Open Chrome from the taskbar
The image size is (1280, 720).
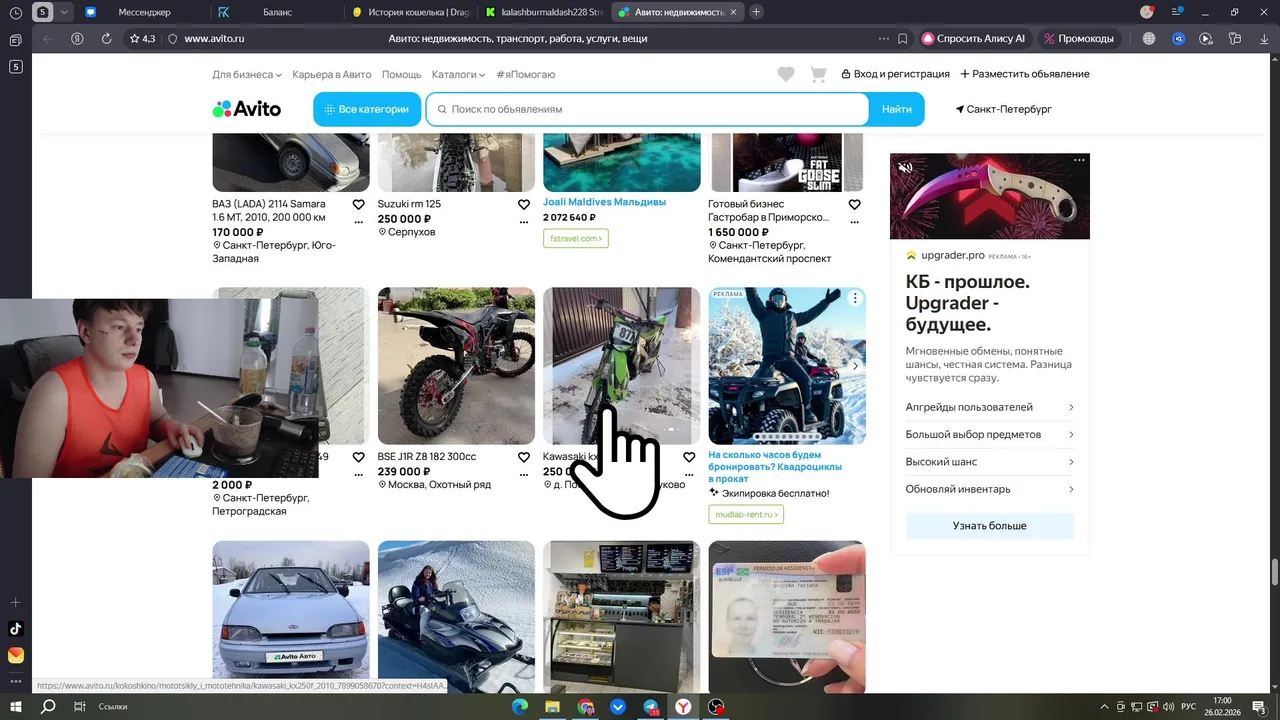click(x=585, y=707)
